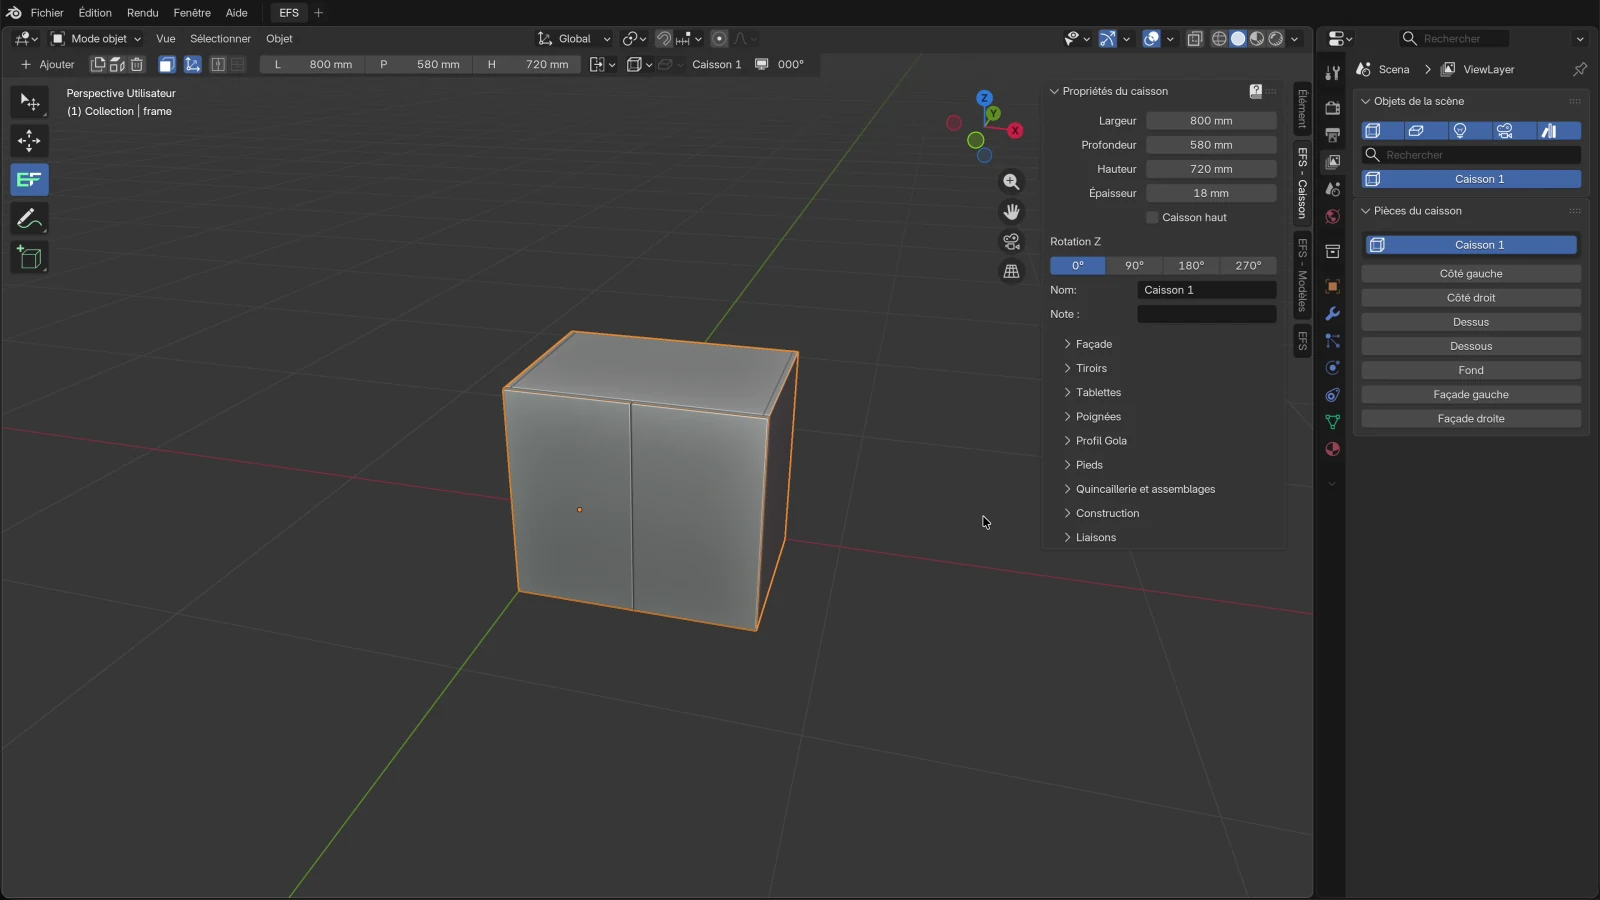This screenshot has width=1600, height=900.
Task: Toggle camera view gizmo icon
Action: [x=1012, y=242]
